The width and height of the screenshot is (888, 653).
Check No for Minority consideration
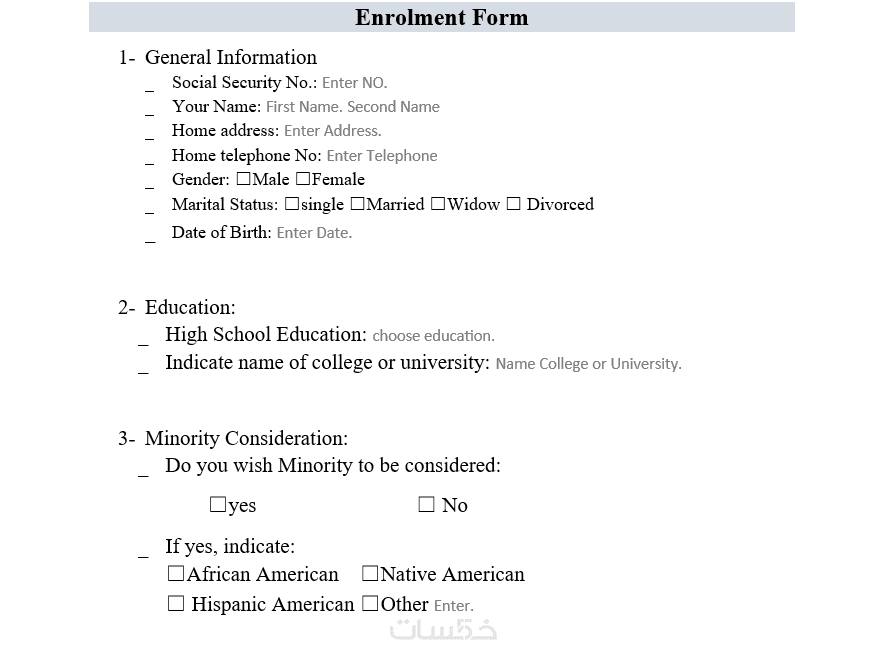coord(427,505)
